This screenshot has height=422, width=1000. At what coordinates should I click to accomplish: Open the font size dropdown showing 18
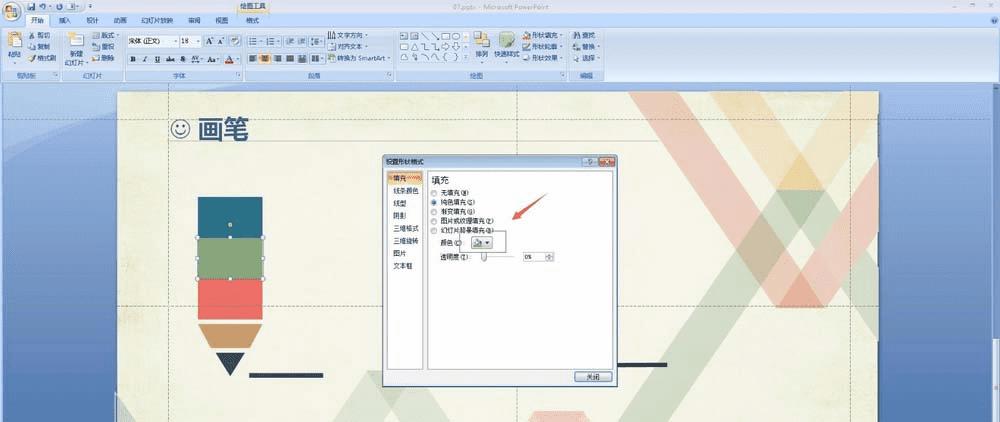click(x=191, y=41)
